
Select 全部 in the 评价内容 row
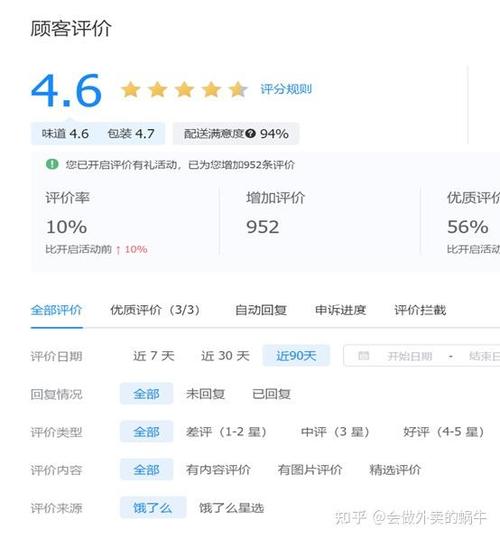pyautogui.click(x=146, y=470)
